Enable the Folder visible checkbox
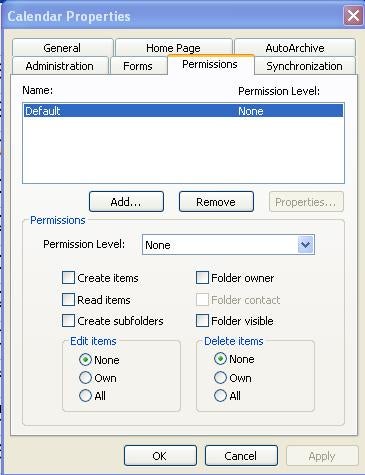This screenshot has height=475, width=365. pyautogui.click(x=202, y=321)
